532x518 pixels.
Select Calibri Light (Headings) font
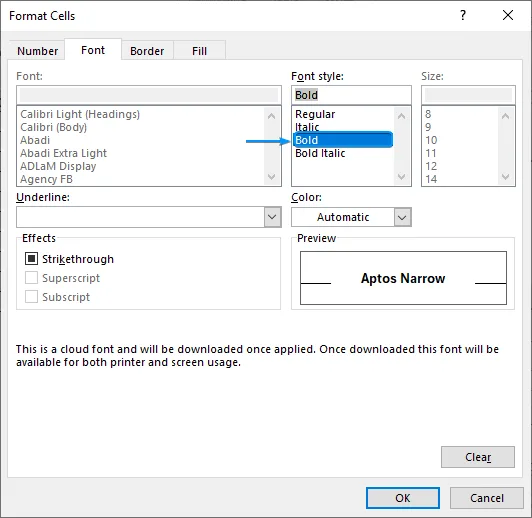point(80,114)
